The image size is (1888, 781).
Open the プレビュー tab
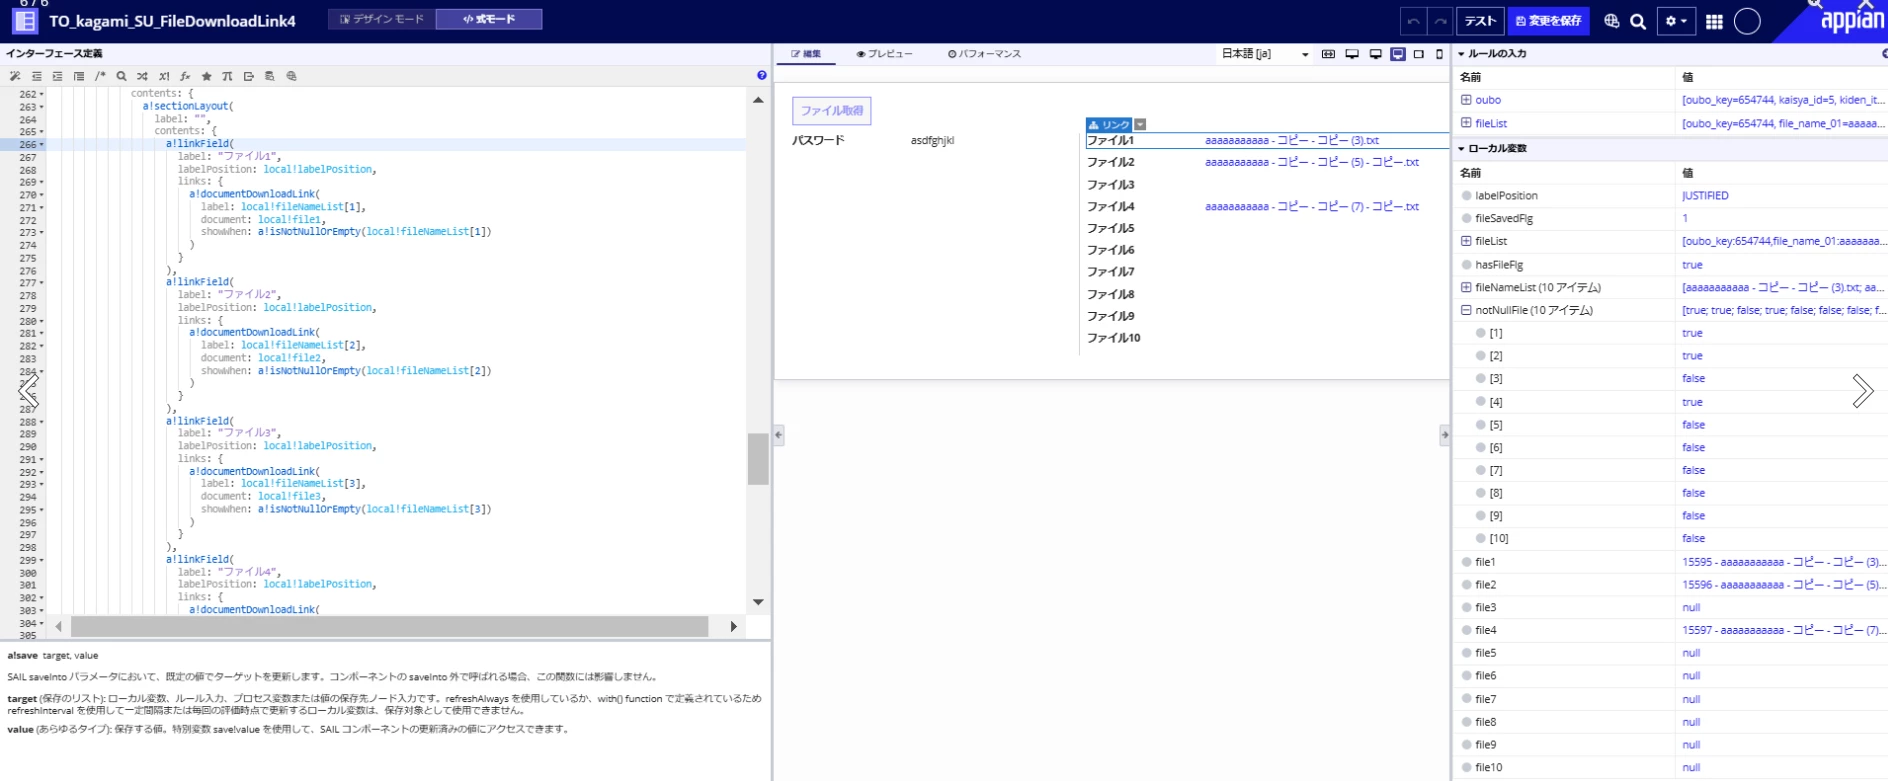pyautogui.click(x=884, y=54)
